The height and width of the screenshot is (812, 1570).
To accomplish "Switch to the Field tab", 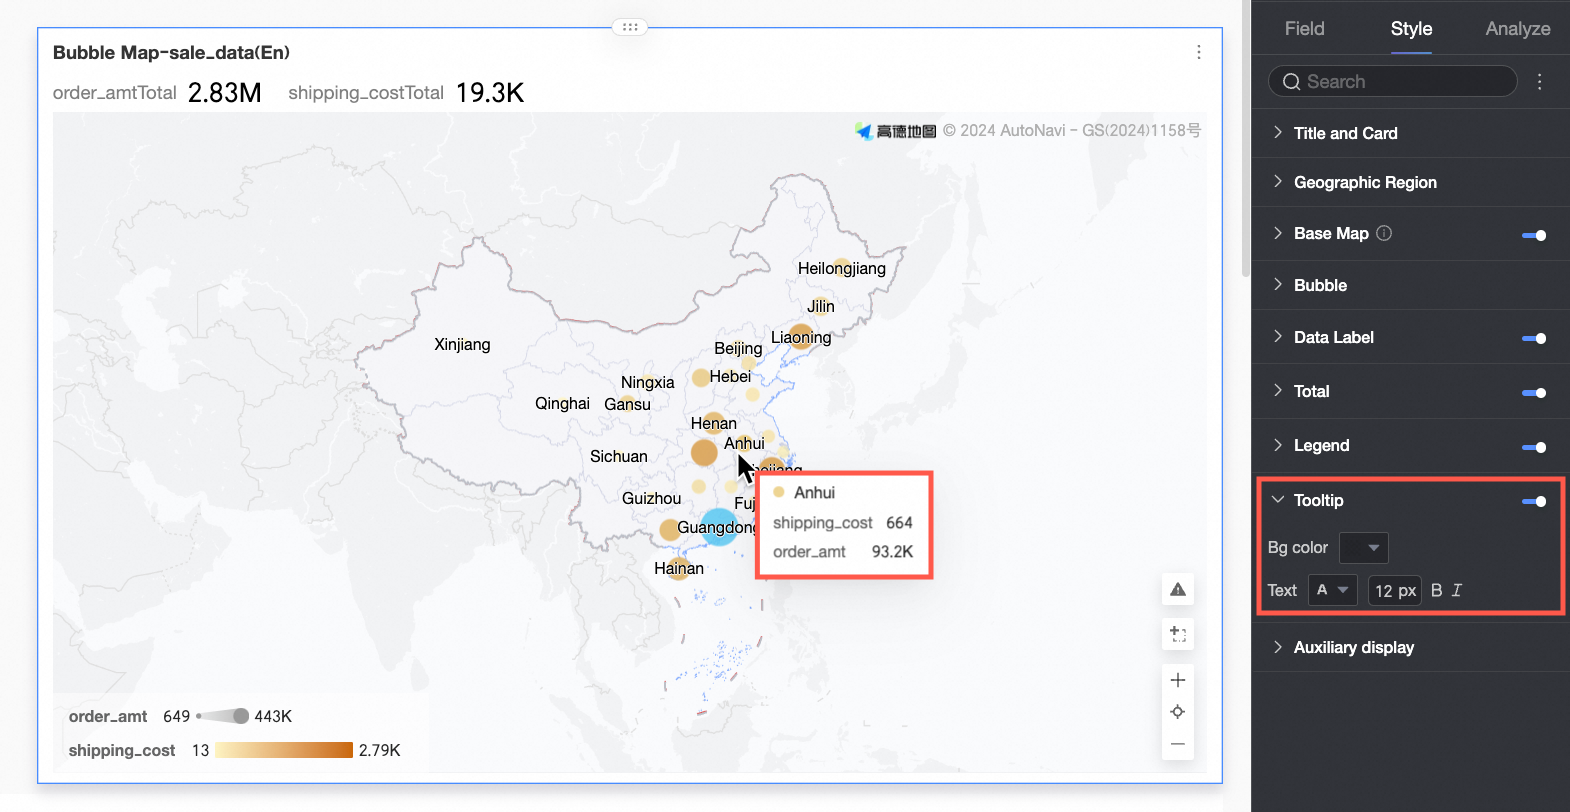I will coord(1304,29).
